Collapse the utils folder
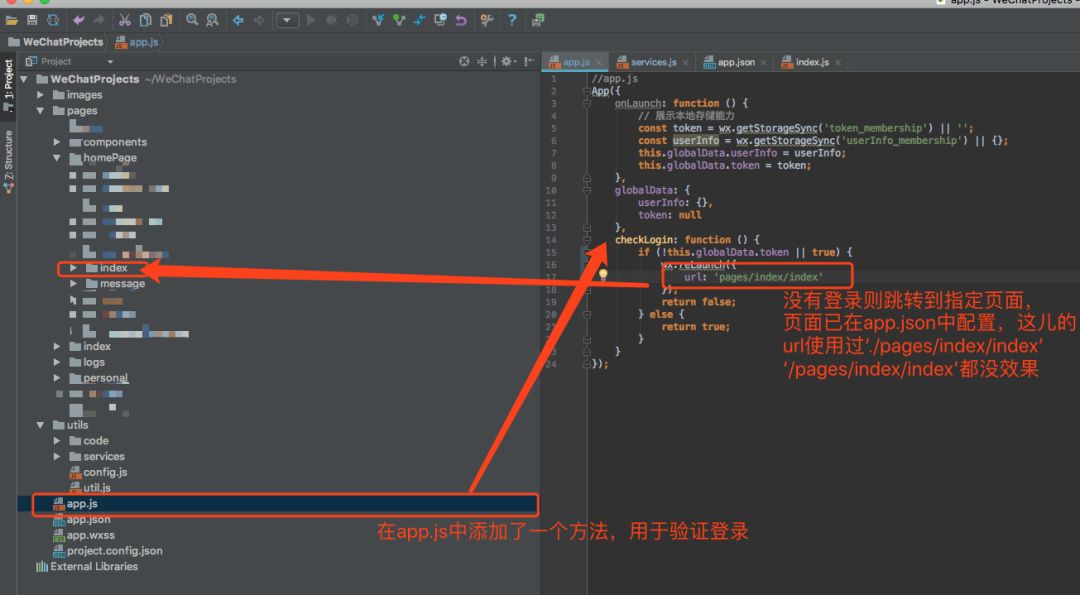The image size is (1080, 595). click(41, 425)
